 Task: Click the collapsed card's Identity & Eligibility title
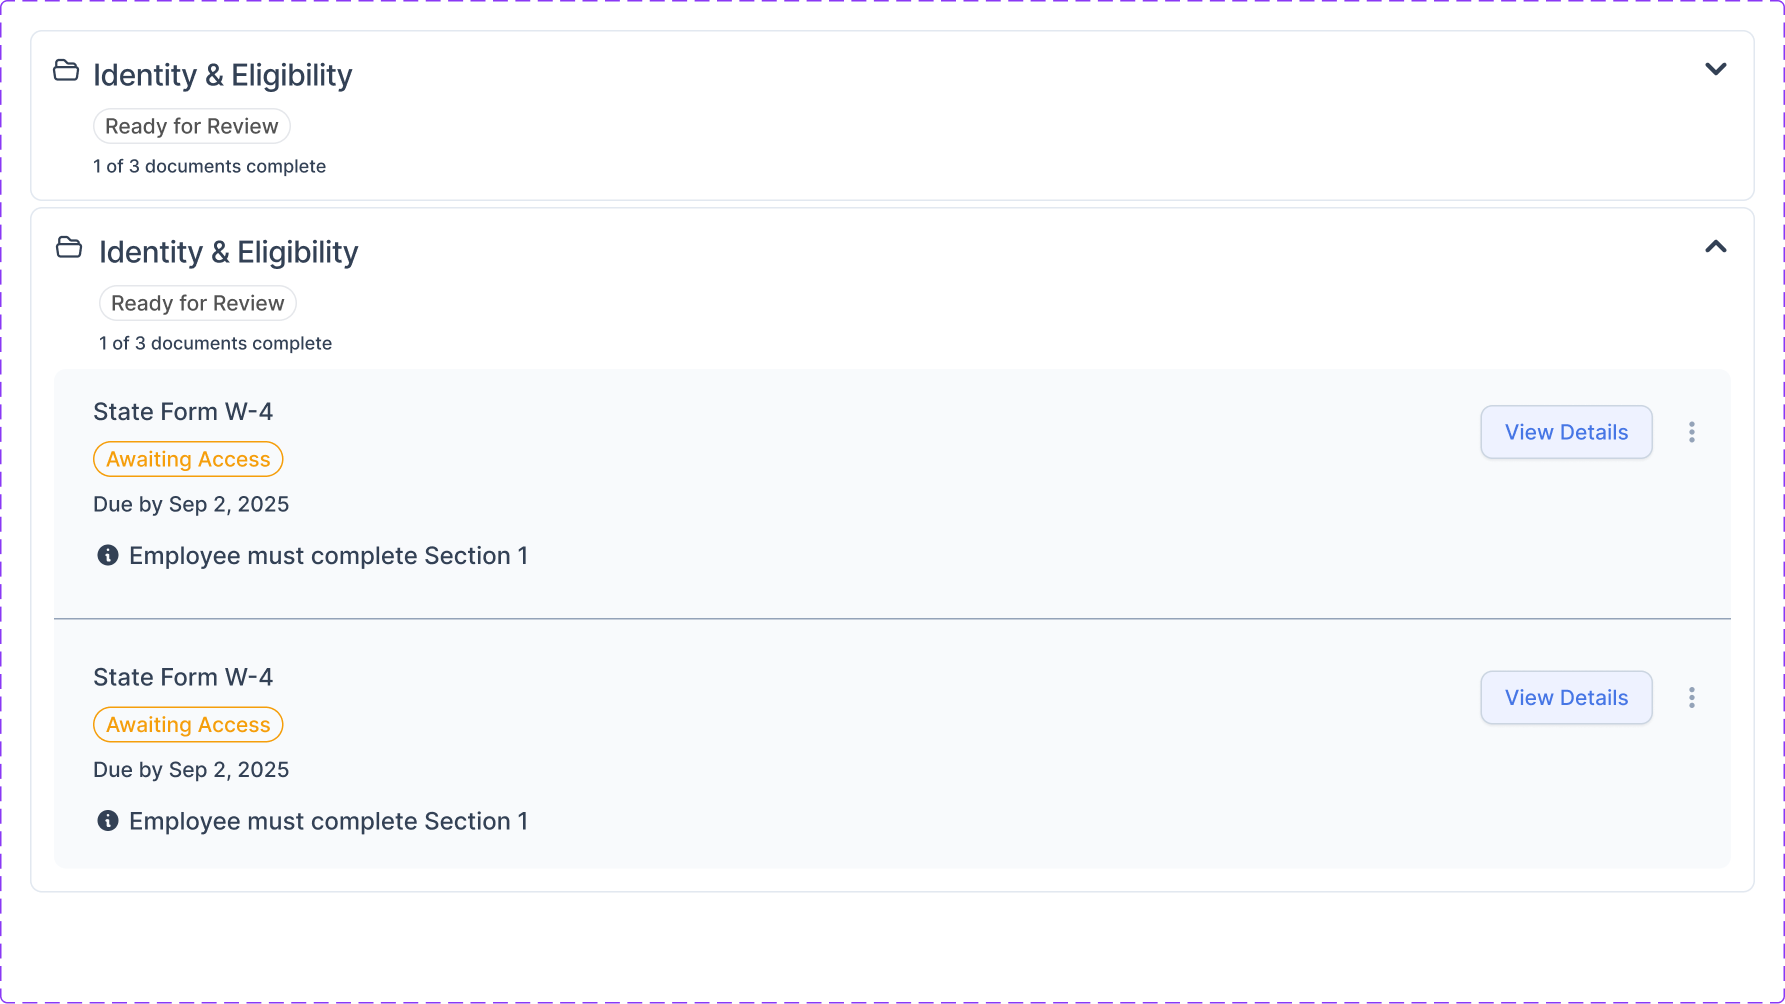click(x=222, y=75)
